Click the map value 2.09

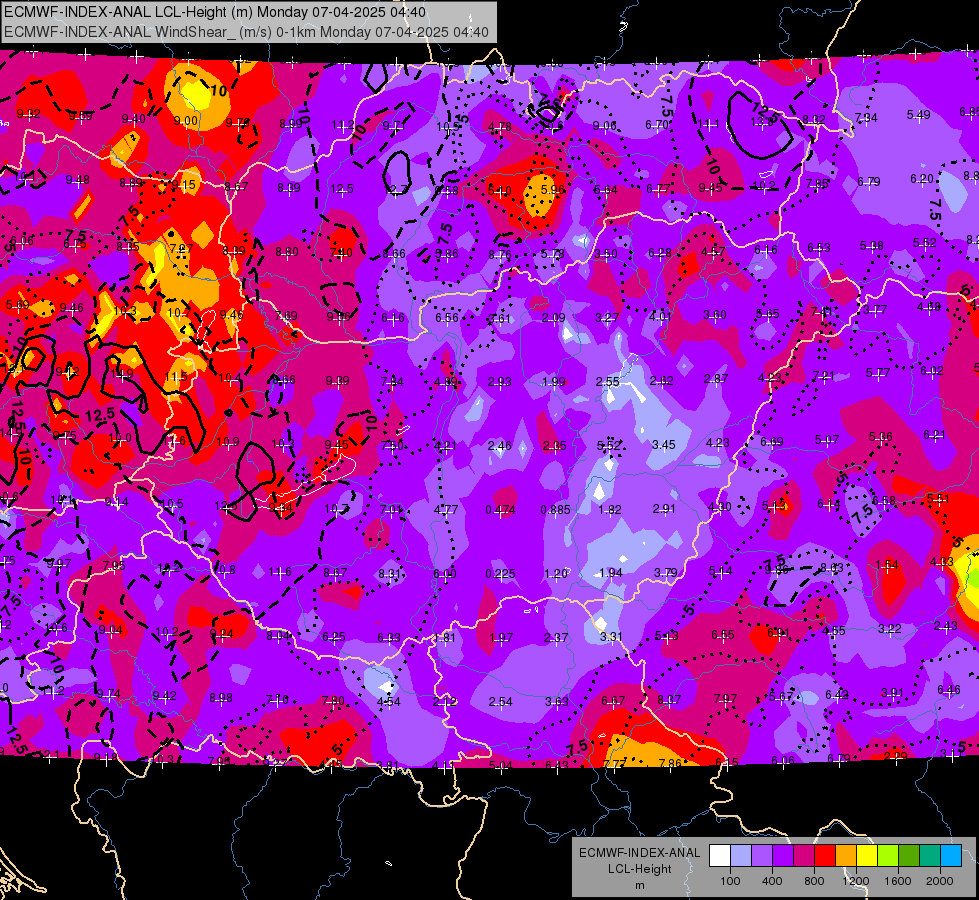pos(553,318)
